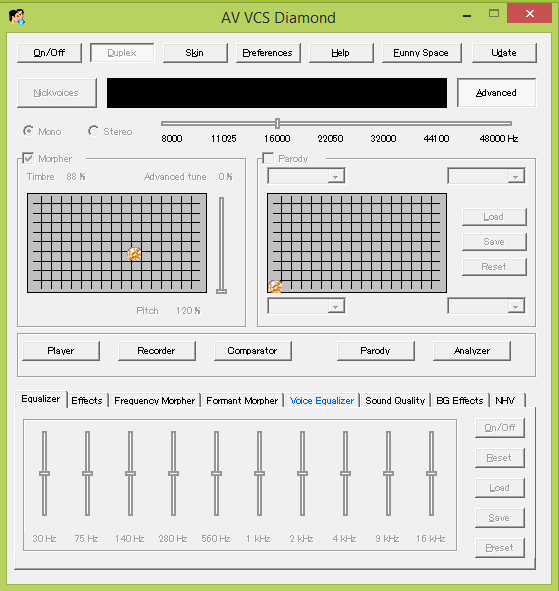
Task: Select the Stereo radio button
Action: click(93, 131)
